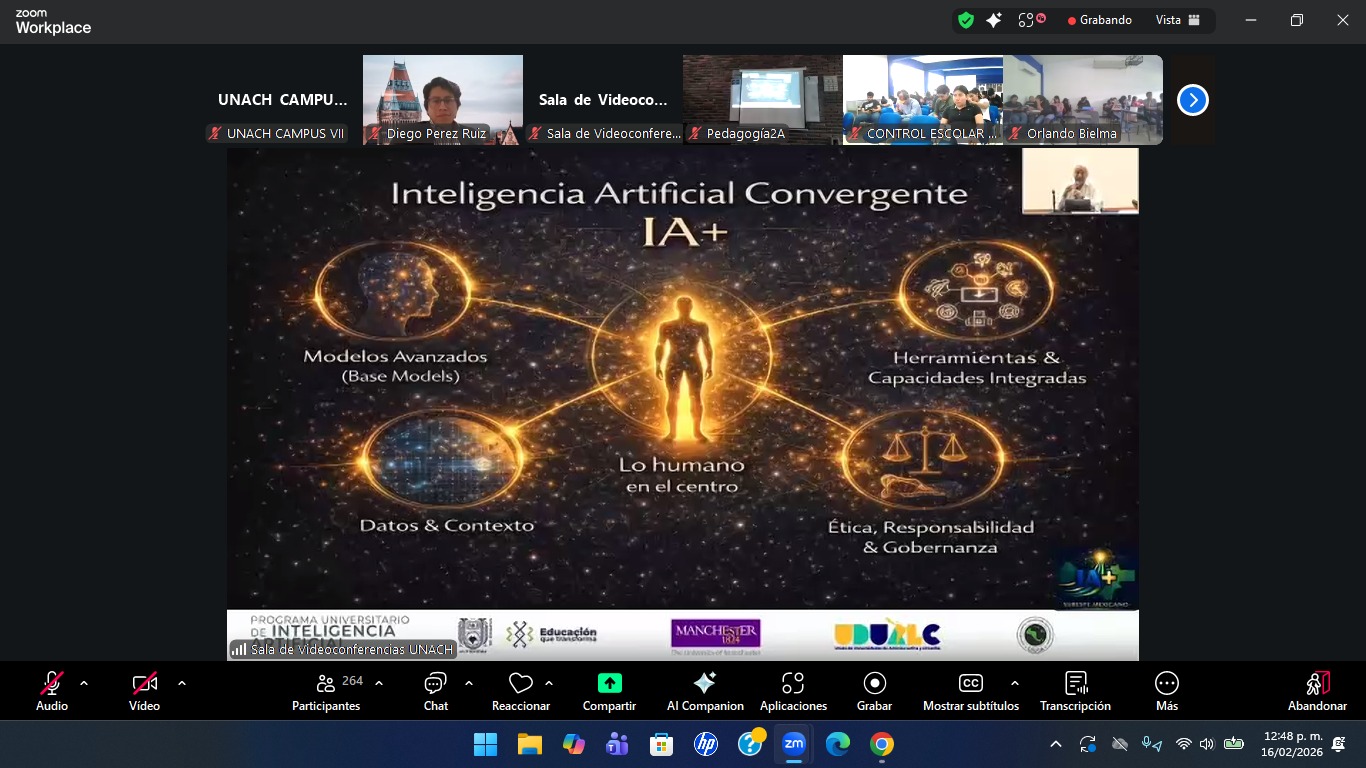Expand the Participantes options arrow
The image size is (1366, 768).
tap(379, 683)
